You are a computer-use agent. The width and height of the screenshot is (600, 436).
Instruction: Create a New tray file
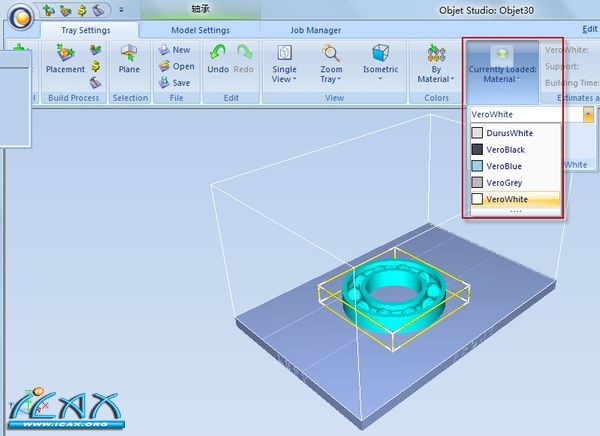coord(174,50)
